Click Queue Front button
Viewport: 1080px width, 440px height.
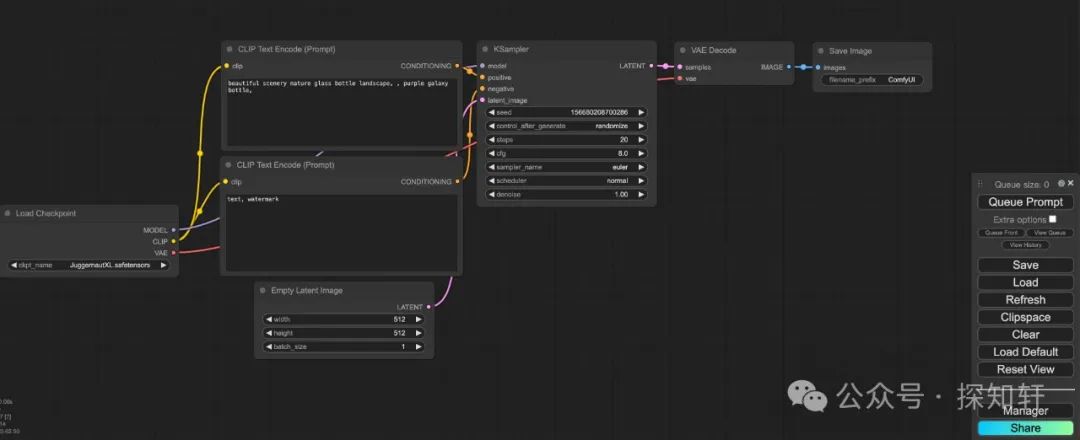pyautogui.click(x=1001, y=233)
